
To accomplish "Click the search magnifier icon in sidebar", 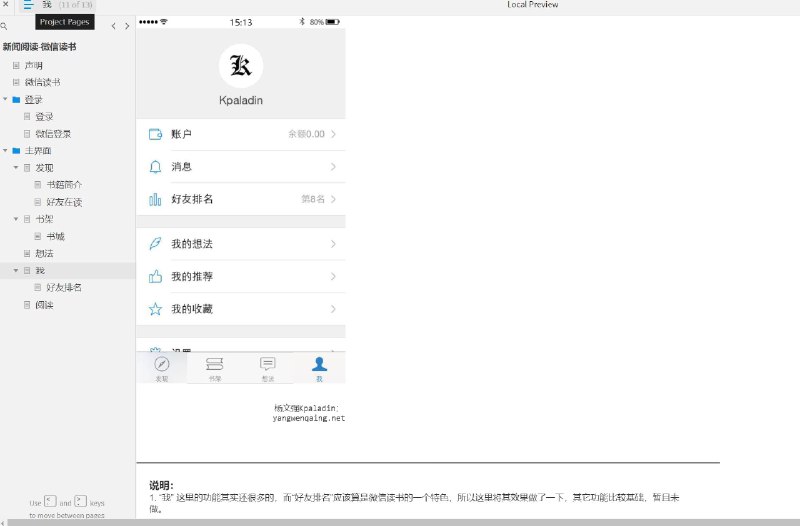I will pos(4,26).
